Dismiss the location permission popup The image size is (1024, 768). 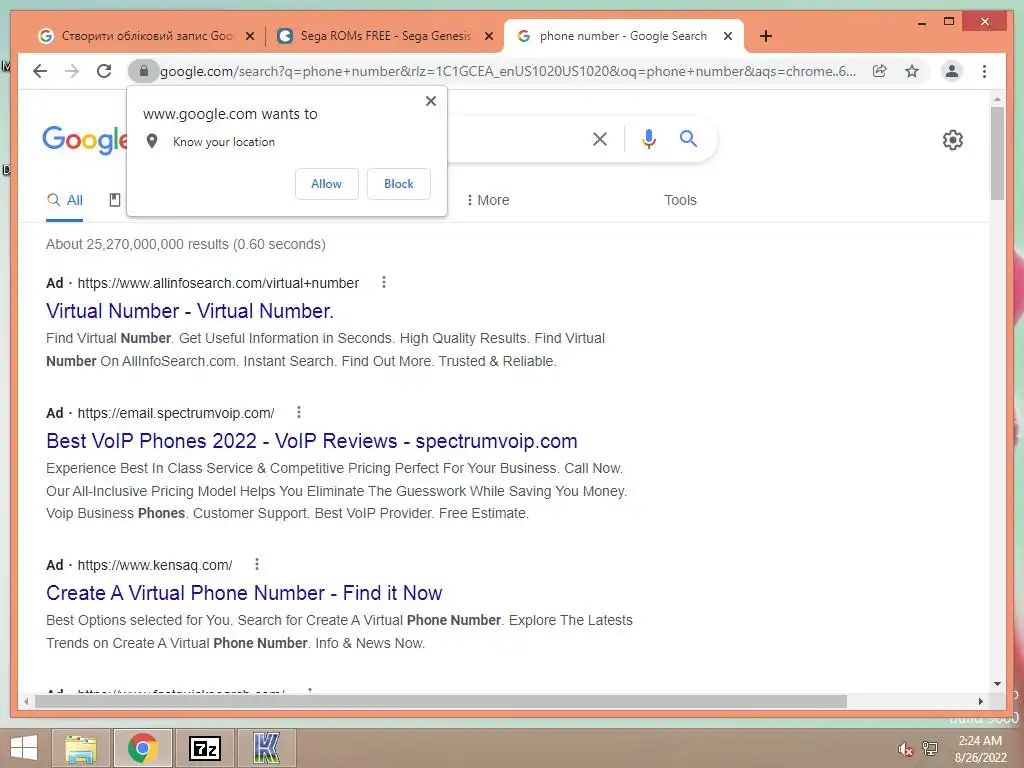pos(430,101)
